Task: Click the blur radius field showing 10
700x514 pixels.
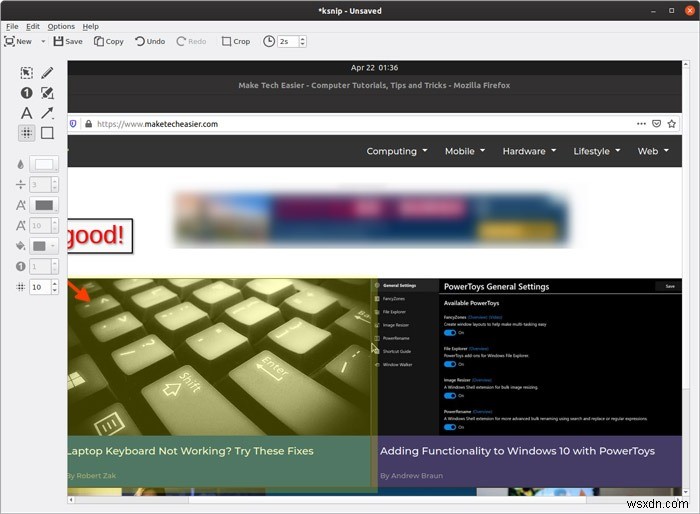Action: click(x=40, y=287)
